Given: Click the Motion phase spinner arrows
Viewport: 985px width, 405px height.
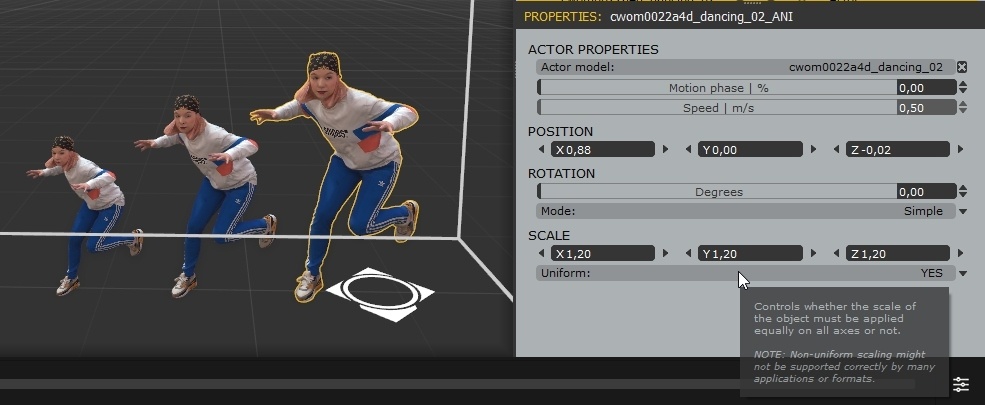Looking at the screenshot, I should [x=962, y=88].
